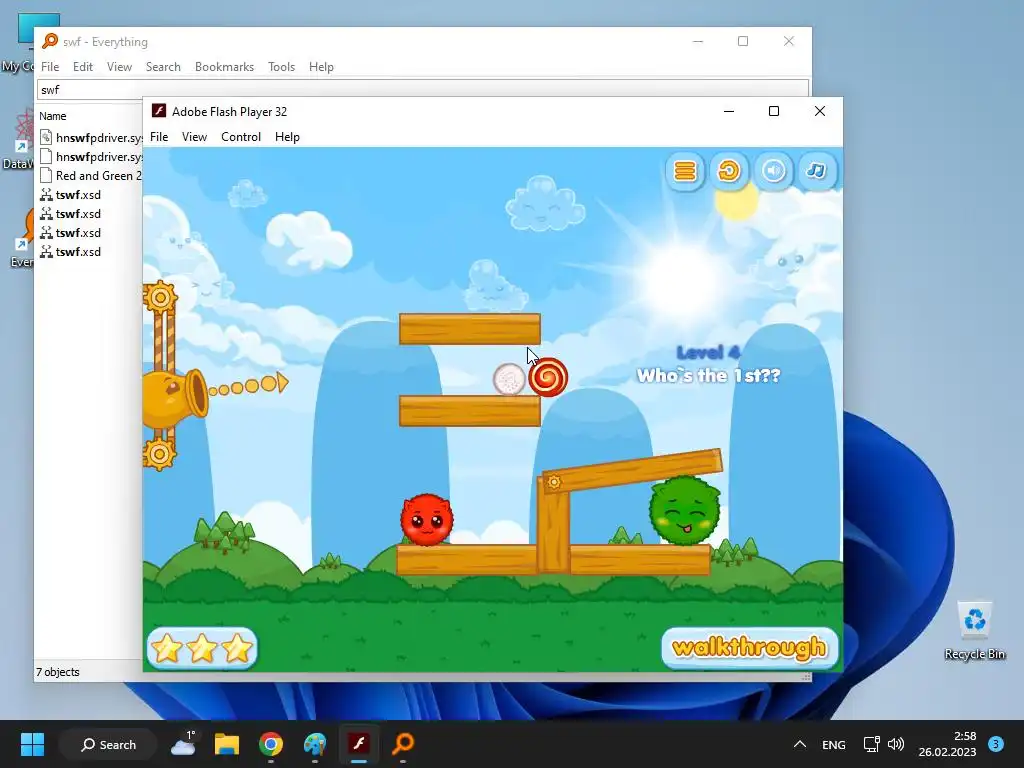
Task: Open the Edit menu in Everything window
Action: point(83,67)
